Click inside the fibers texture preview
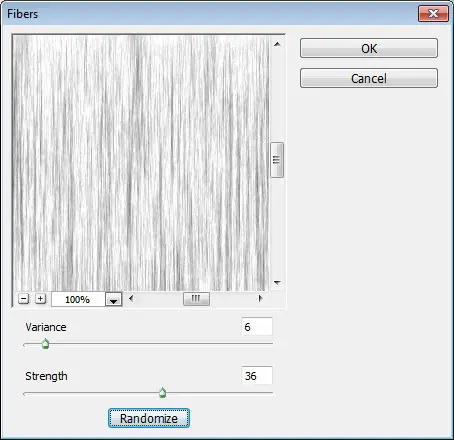This screenshot has width=454, height=440. (141, 163)
